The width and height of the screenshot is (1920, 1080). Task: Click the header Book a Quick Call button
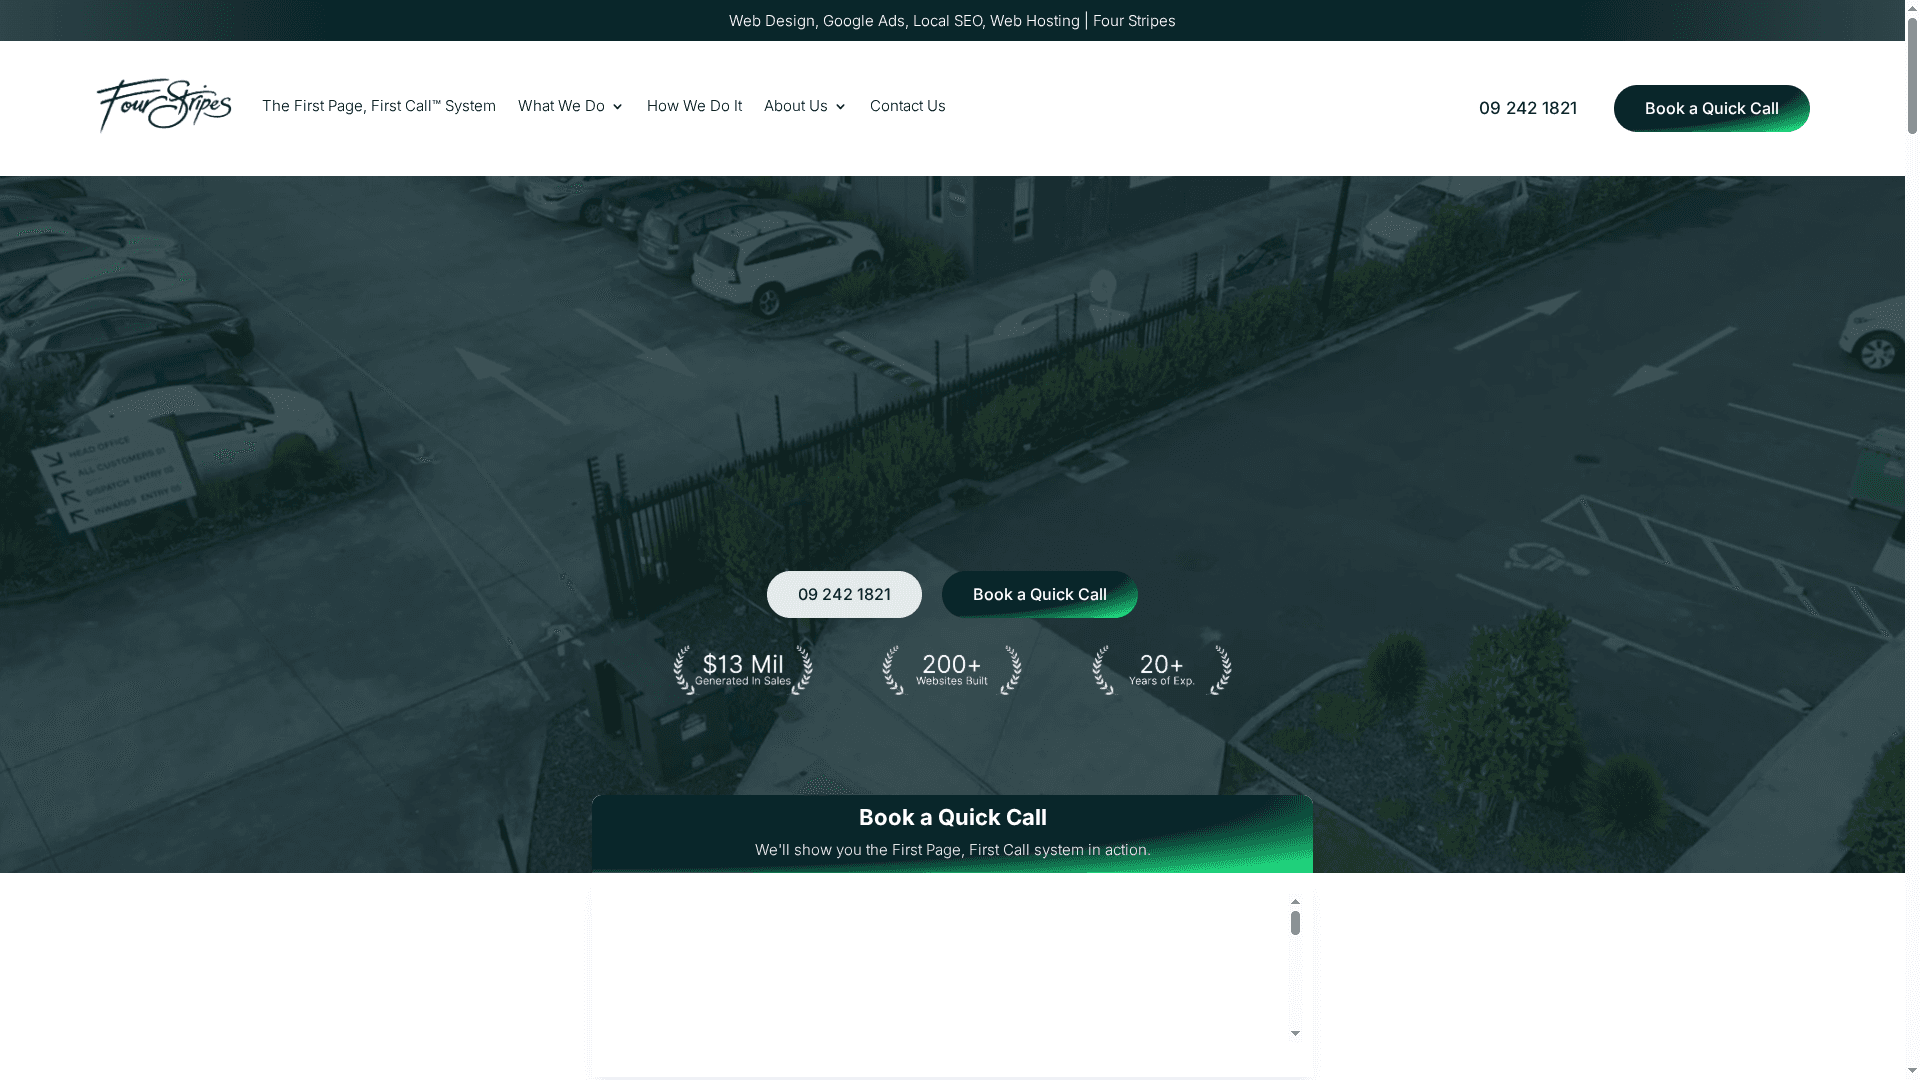tap(1711, 108)
